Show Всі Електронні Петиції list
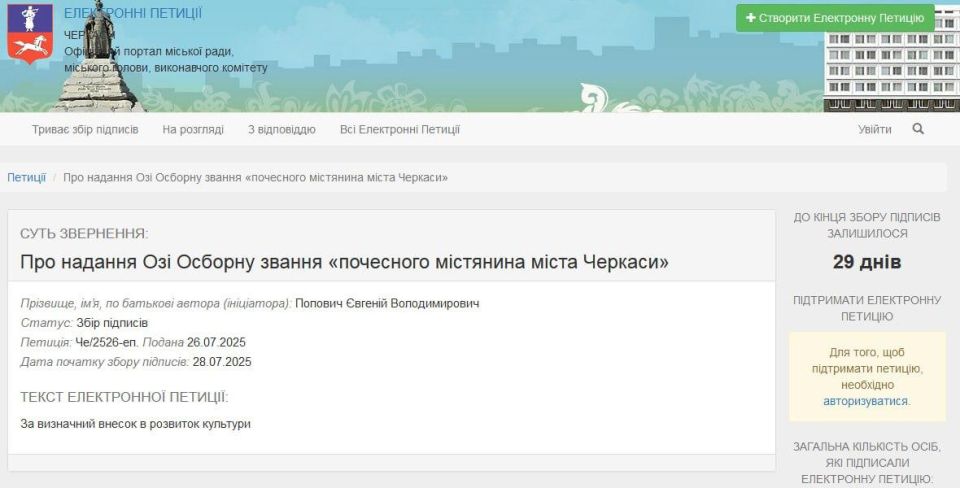The image size is (960, 488). [399, 129]
